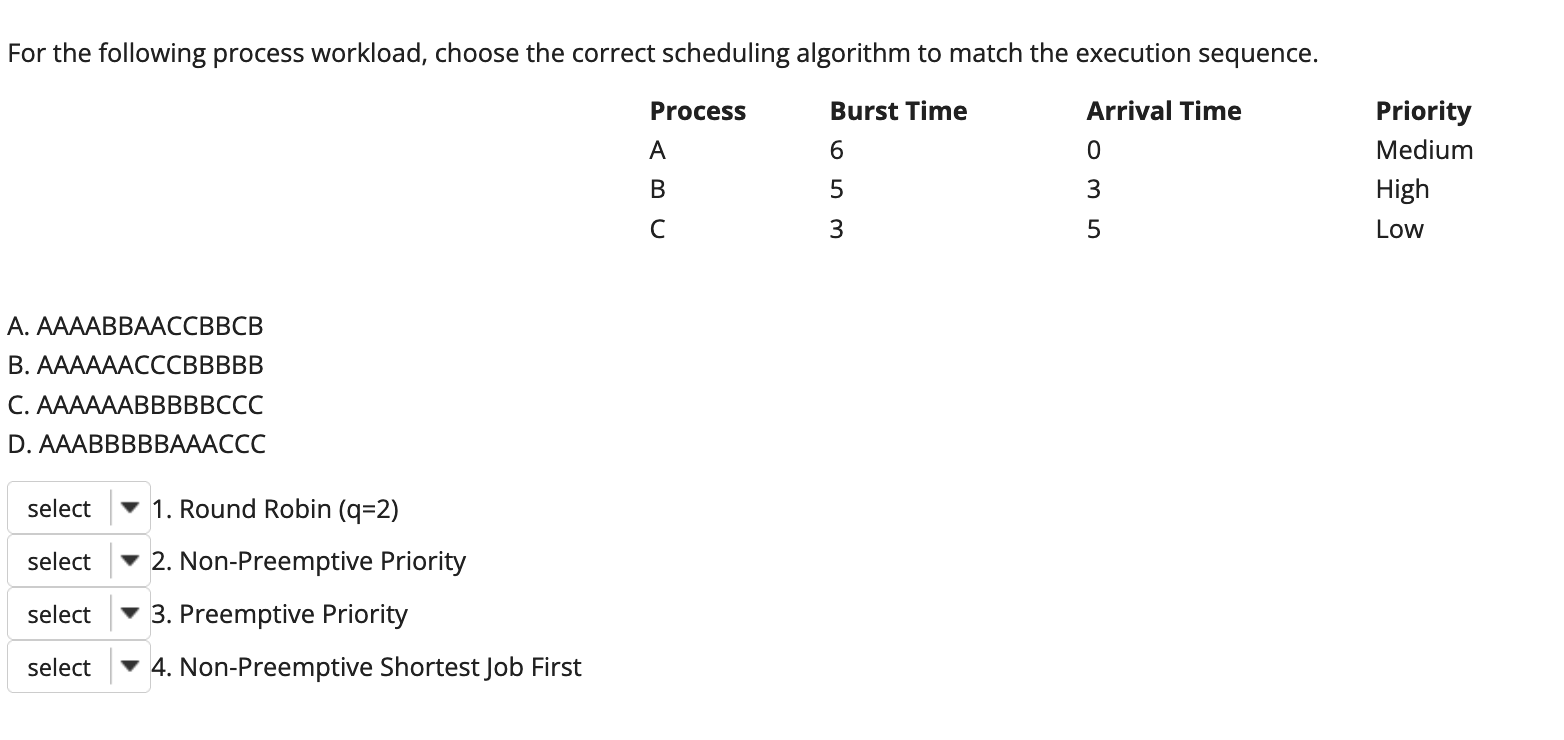1564x740 pixels.
Task: Click the question text about scheduling algorithms
Action: pyautogui.click(x=663, y=53)
